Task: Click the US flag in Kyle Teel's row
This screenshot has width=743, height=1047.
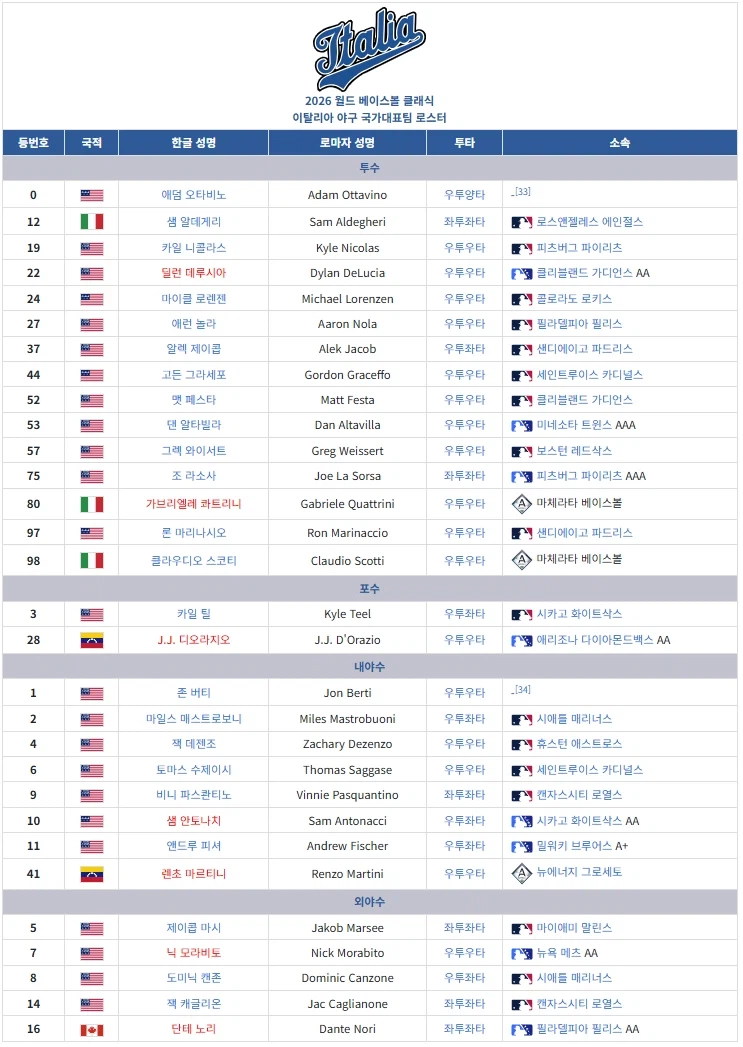Action: click(x=92, y=615)
